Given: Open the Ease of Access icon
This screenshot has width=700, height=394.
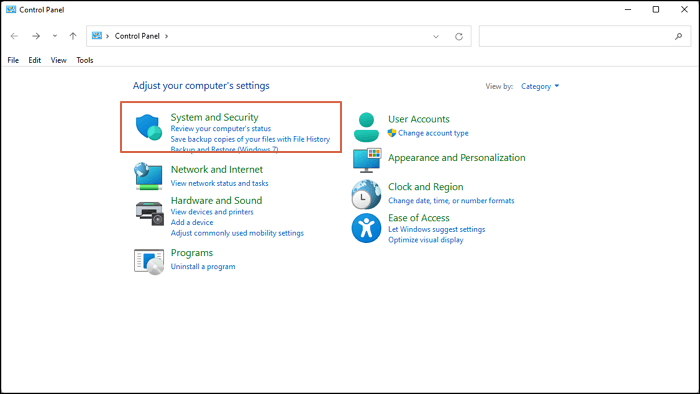Looking at the screenshot, I should [366, 228].
